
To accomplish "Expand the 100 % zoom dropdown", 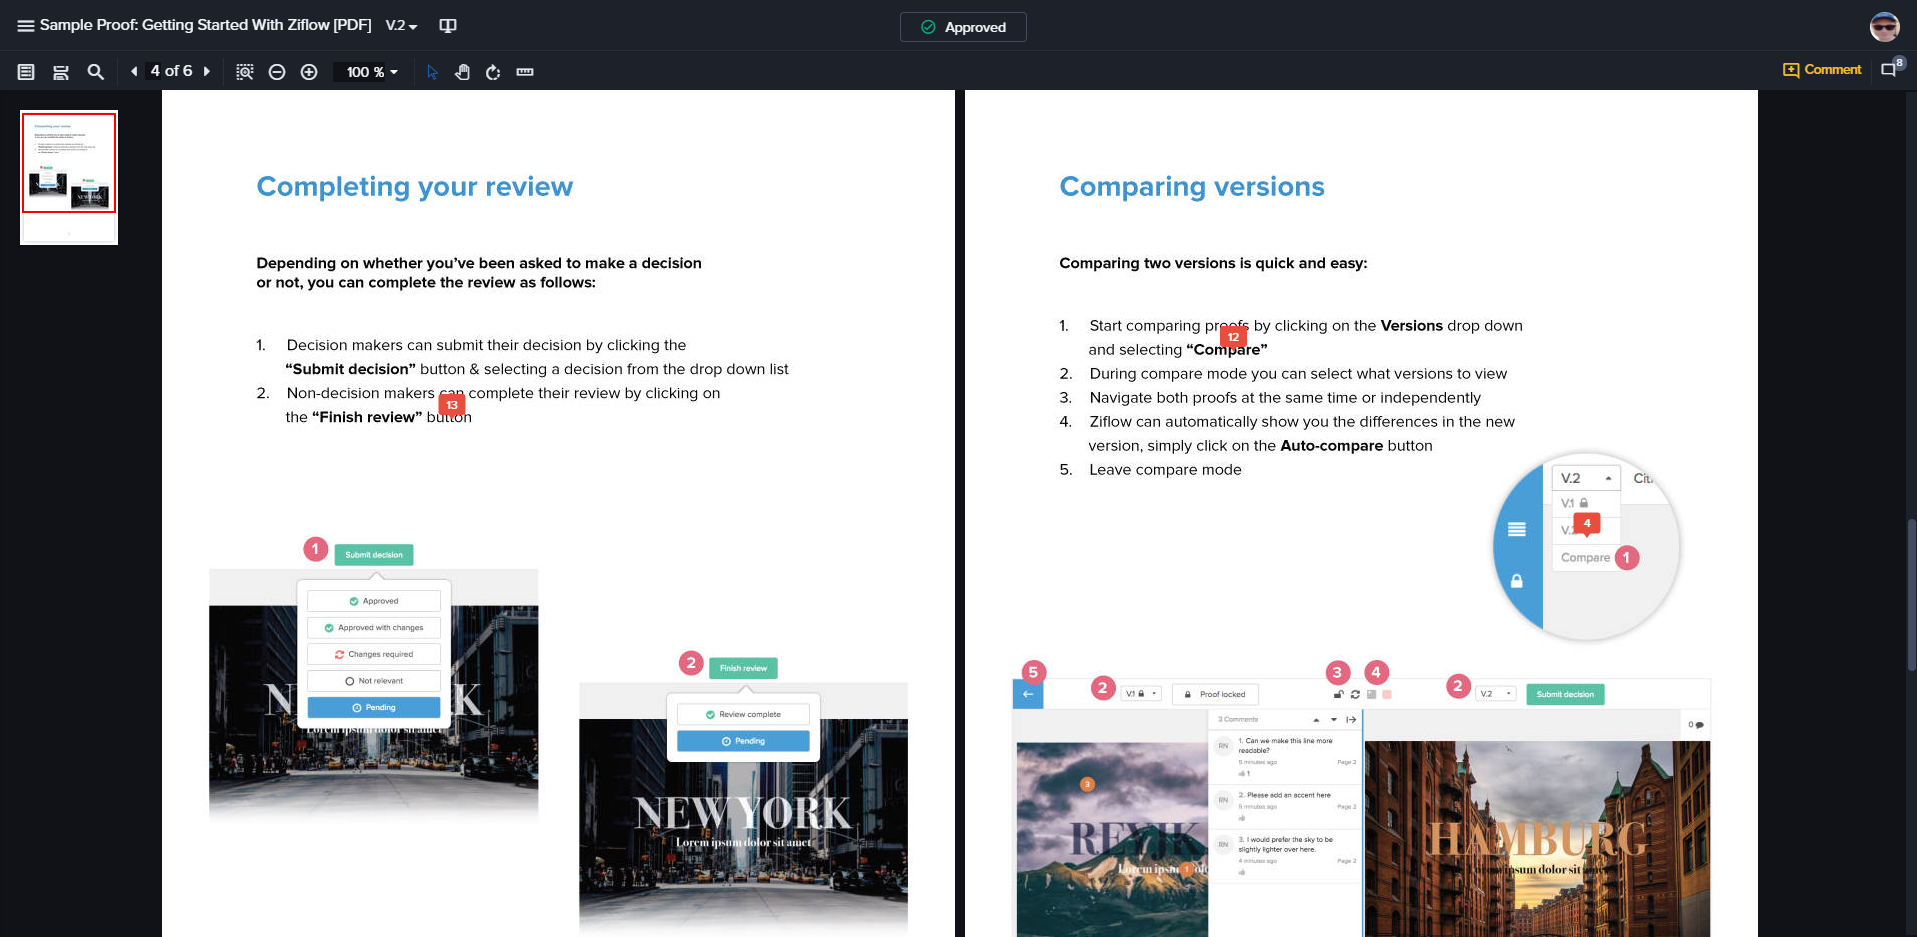I will tap(372, 72).
